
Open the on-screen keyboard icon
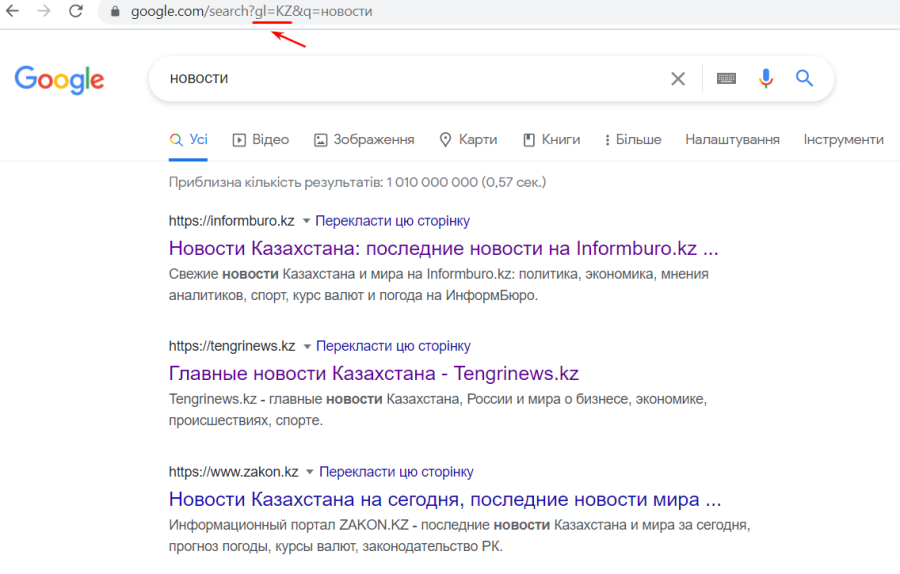pyautogui.click(x=726, y=79)
